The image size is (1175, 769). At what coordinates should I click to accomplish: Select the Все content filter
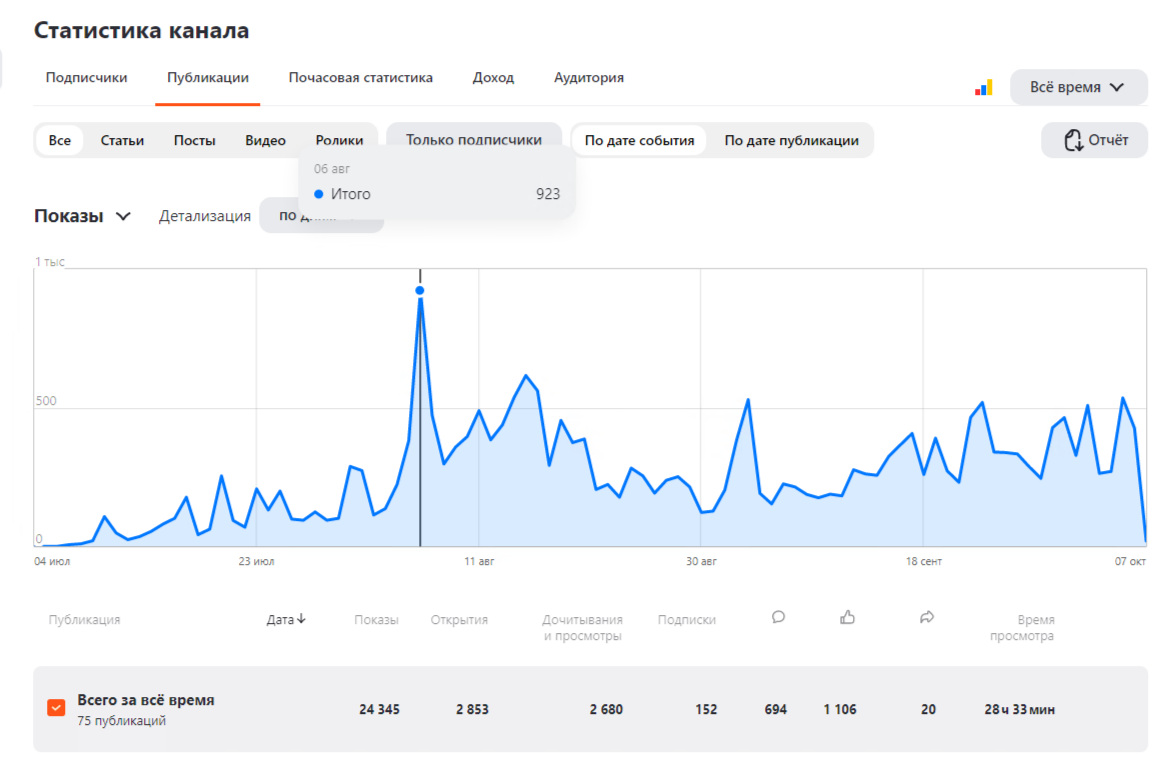pyautogui.click(x=60, y=140)
